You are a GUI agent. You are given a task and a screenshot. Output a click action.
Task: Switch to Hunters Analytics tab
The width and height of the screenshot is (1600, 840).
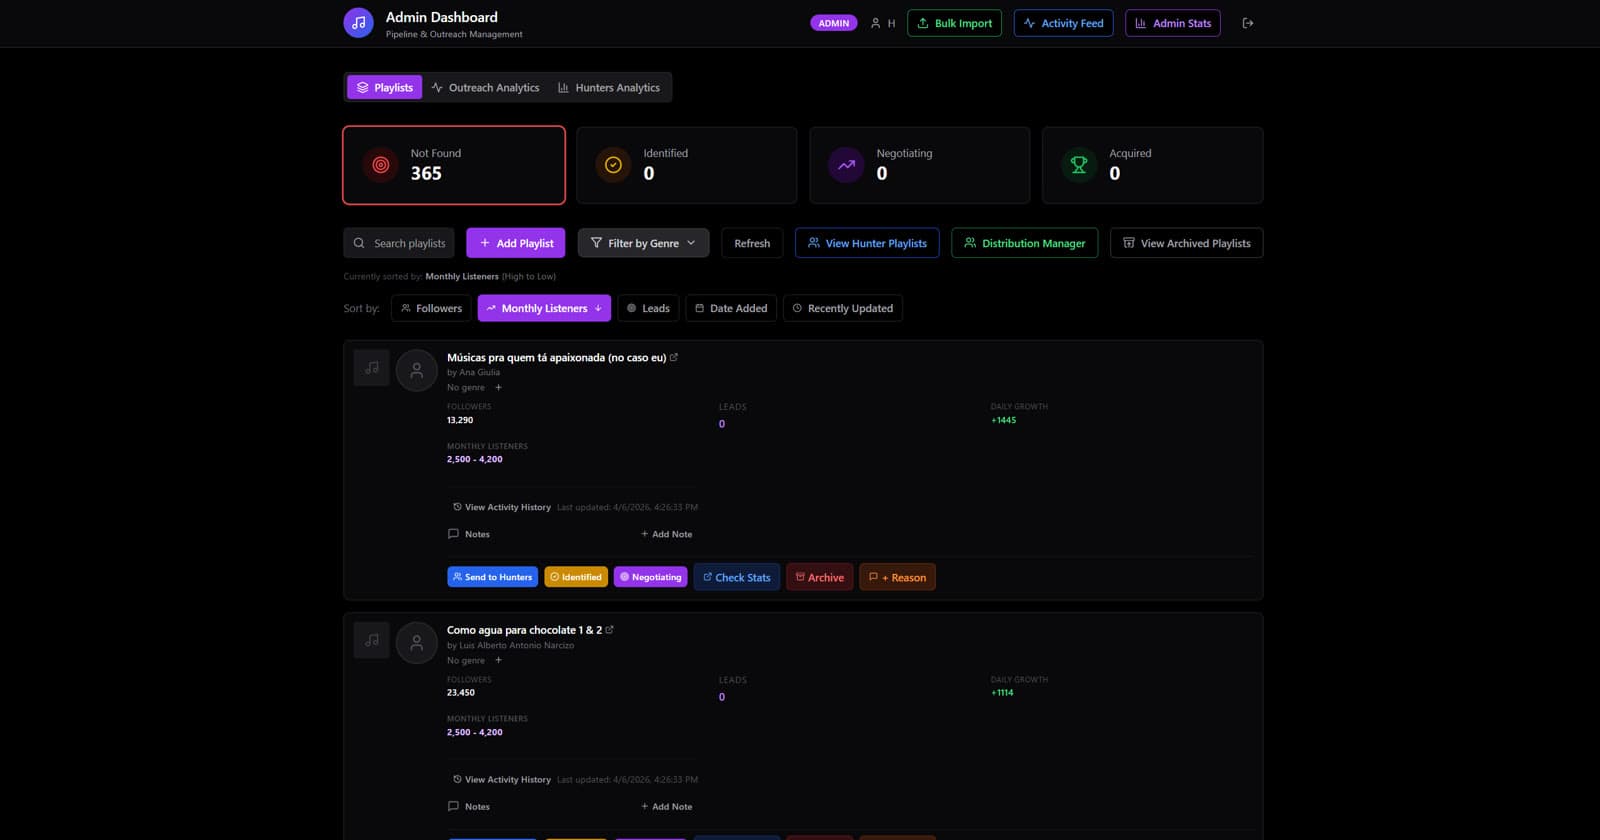click(x=609, y=87)
